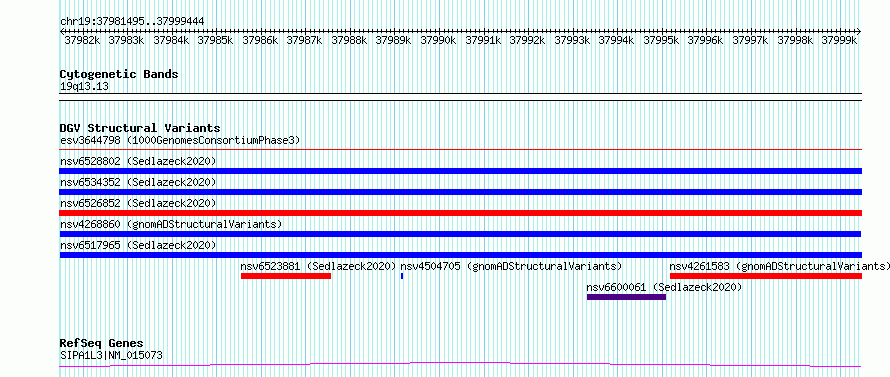Open variant label nsv4261583
The image size is (890, 377).
click(780, 266)
